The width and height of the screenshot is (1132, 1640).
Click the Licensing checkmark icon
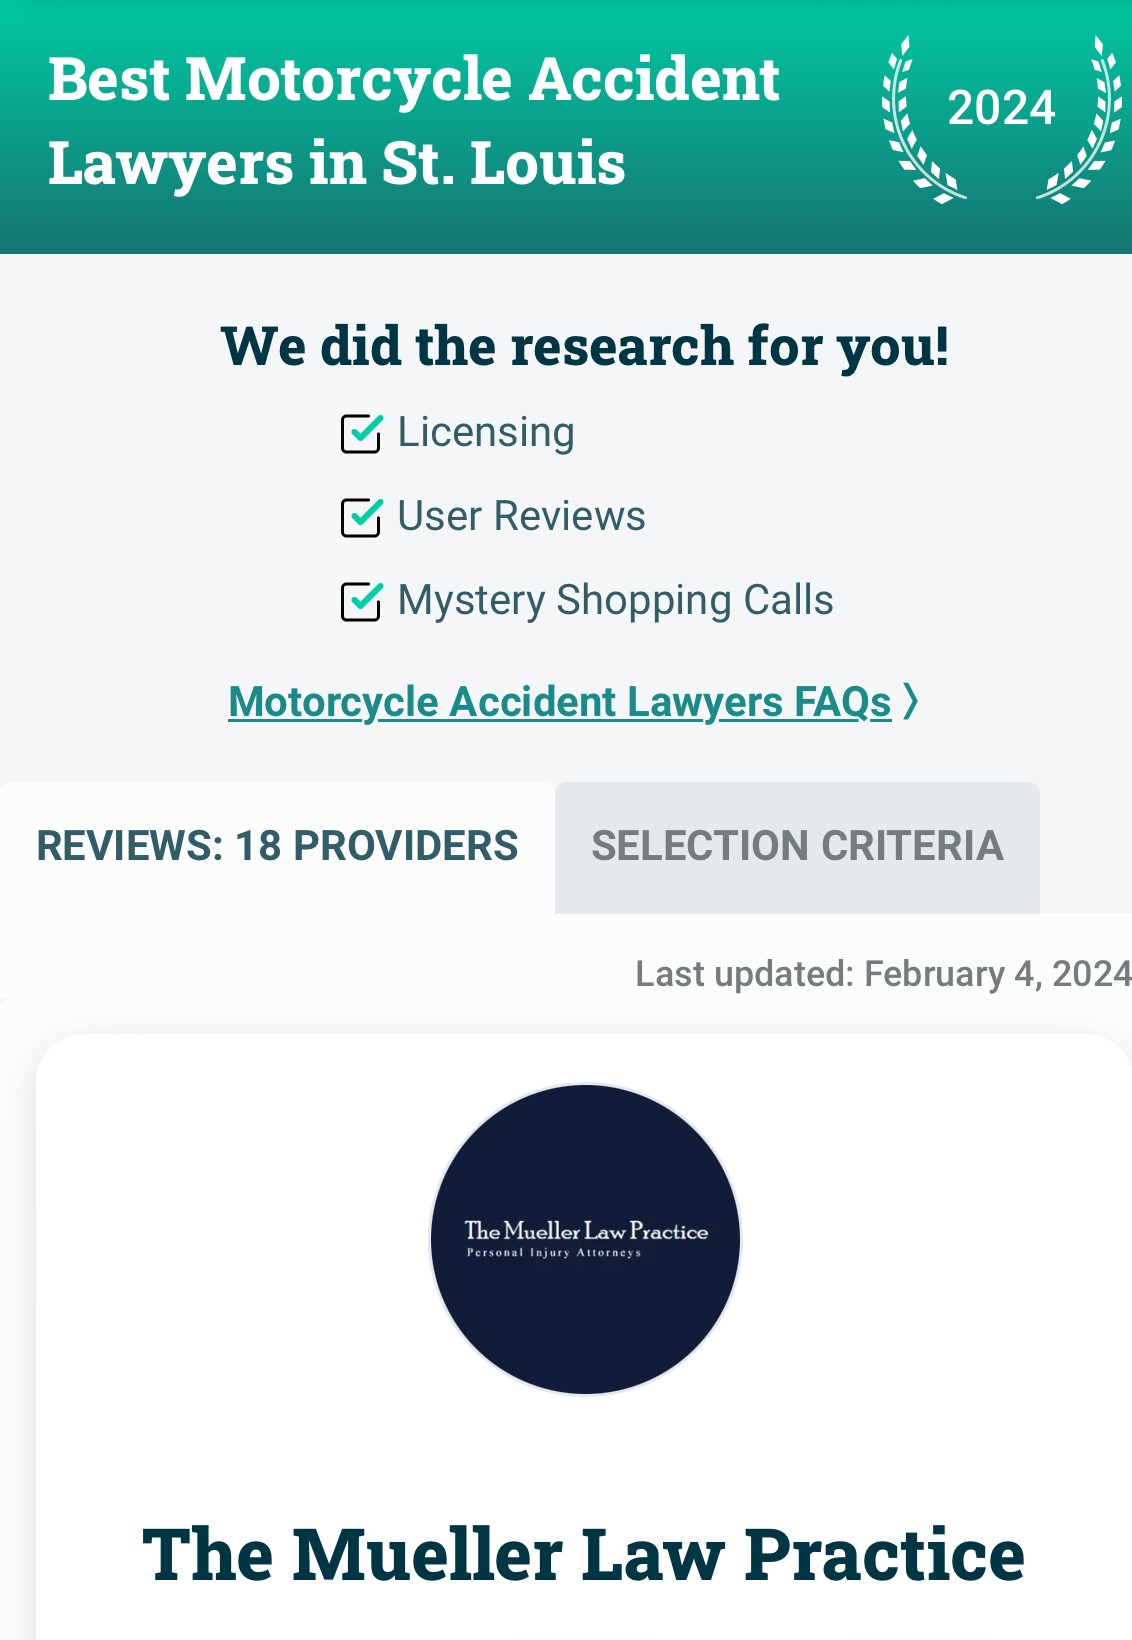(362, 433)
